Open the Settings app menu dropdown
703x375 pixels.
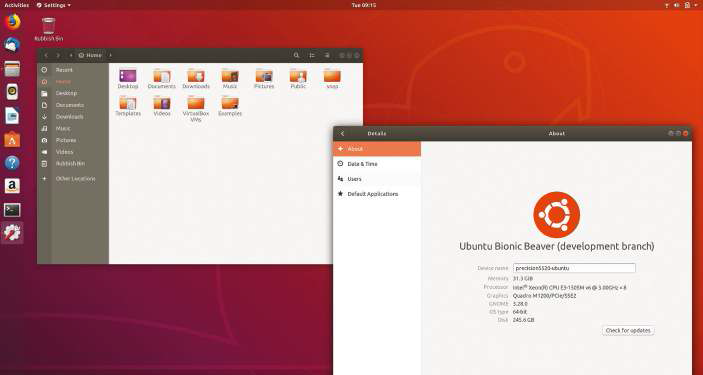(x=53, y=5)
